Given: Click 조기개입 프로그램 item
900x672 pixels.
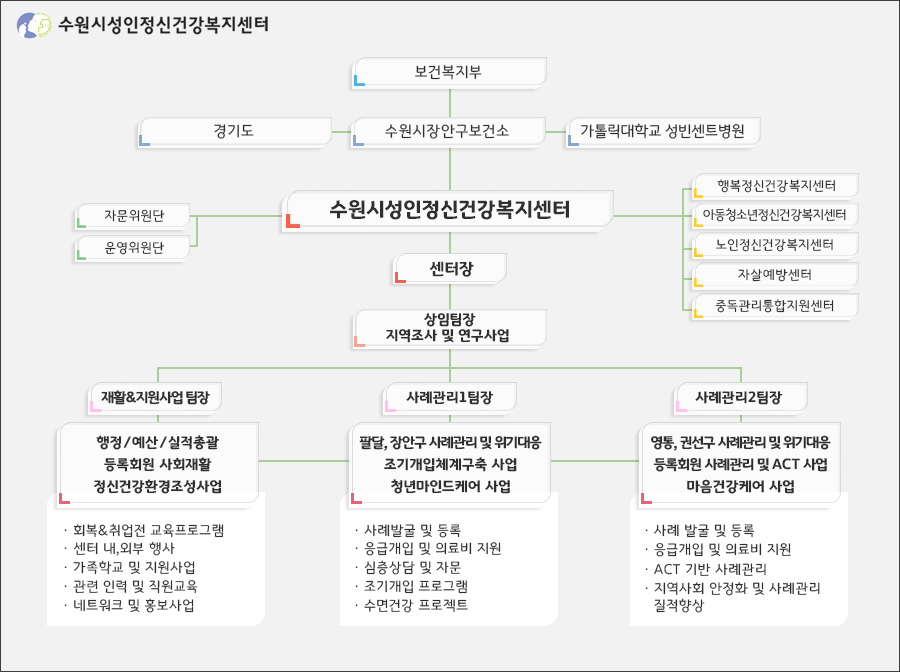Looking at the screenshot, I should point(416,586).
